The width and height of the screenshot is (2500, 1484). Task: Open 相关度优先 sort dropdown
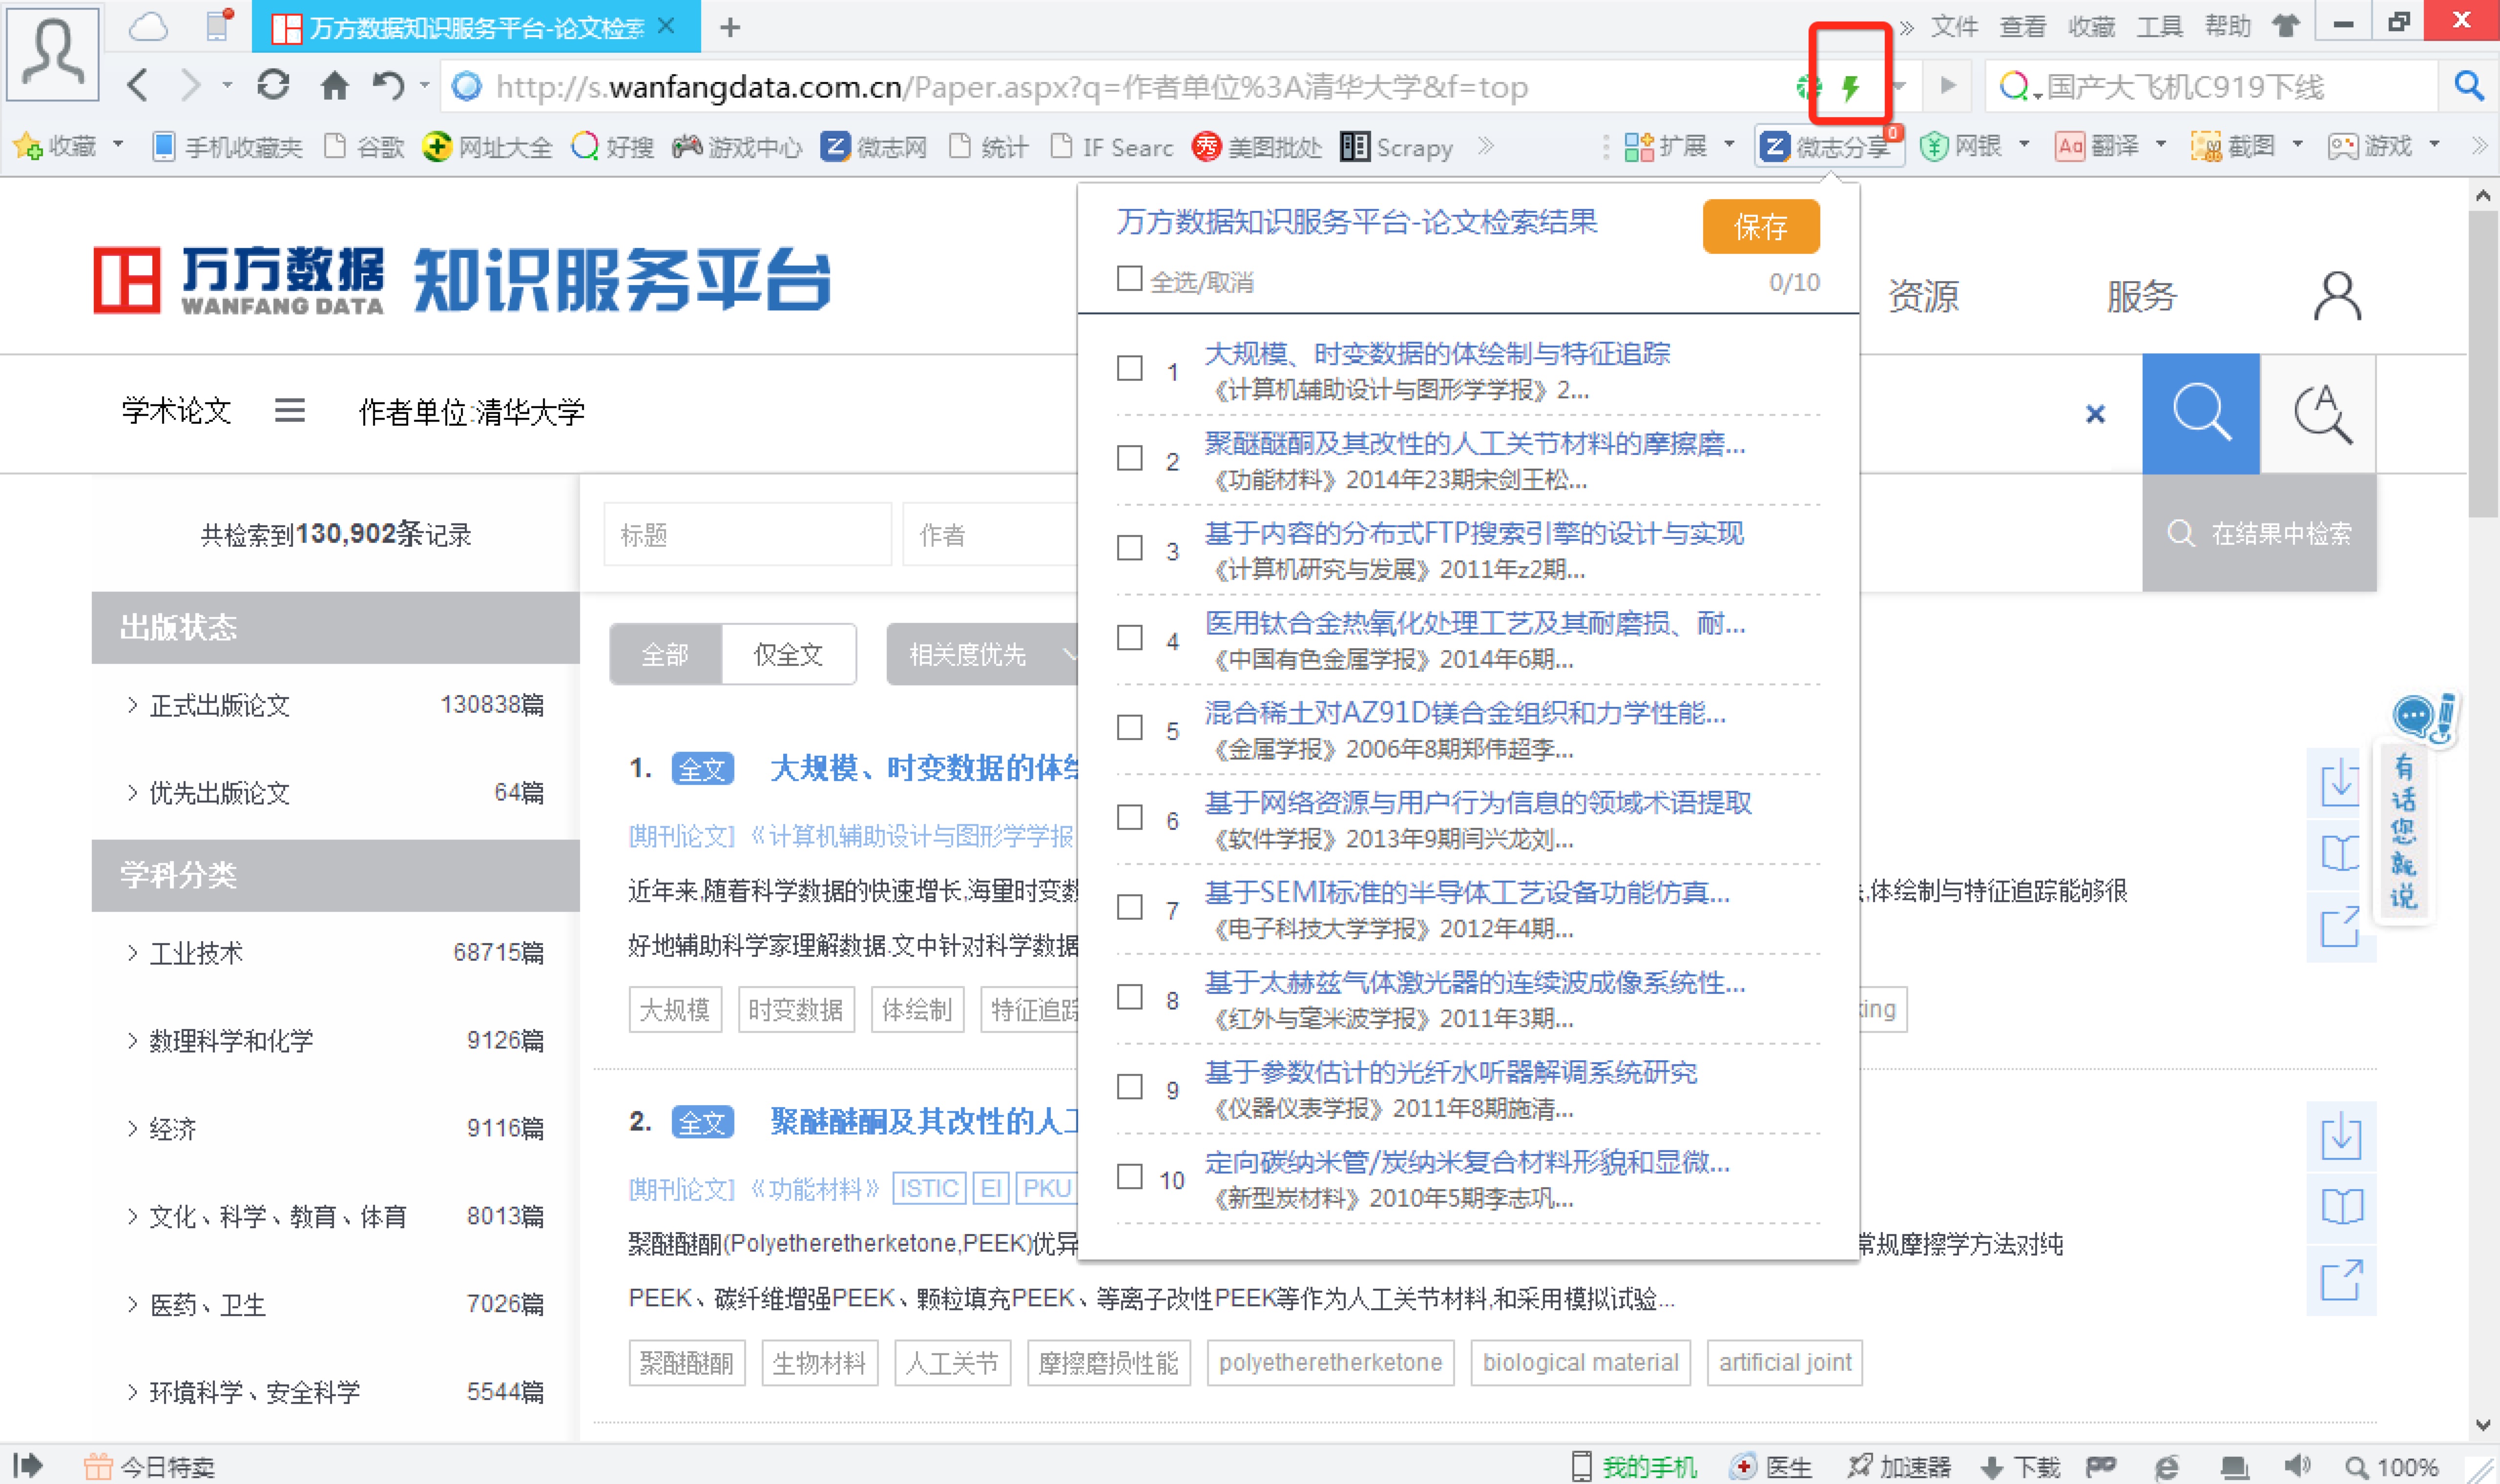click(x=982, y=655)
